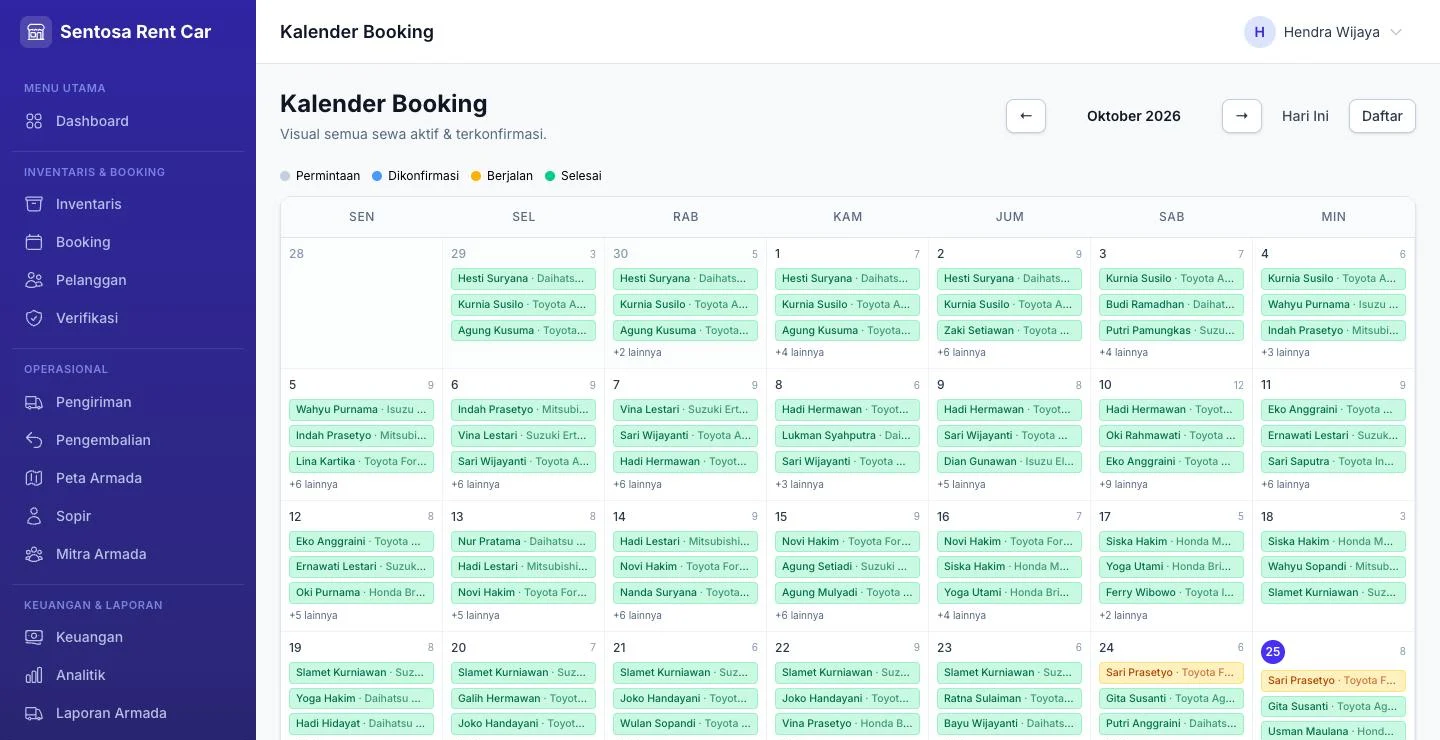Open the Keuangan menu item
This screenshot has height=740, width=1440.
click(128, 637)
